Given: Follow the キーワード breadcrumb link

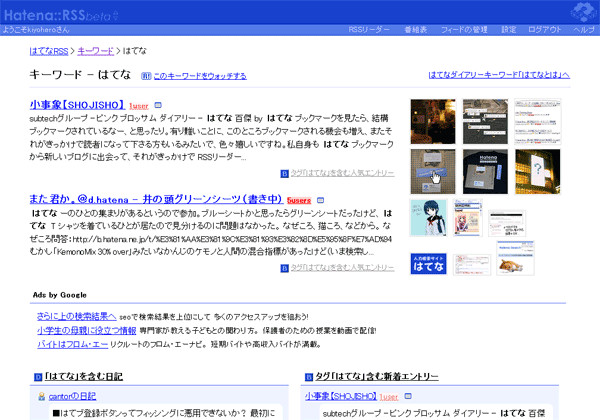Looking at the screenshot, I should coord(96,51).
